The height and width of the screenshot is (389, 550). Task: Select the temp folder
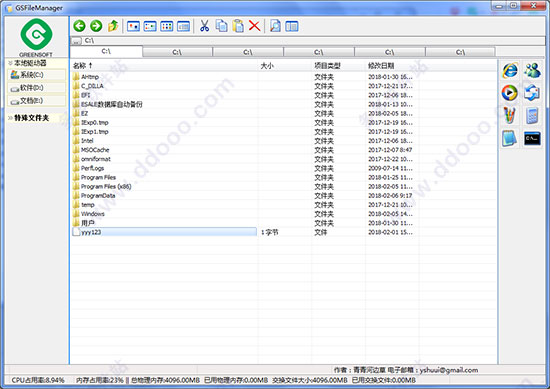(87, 204)
